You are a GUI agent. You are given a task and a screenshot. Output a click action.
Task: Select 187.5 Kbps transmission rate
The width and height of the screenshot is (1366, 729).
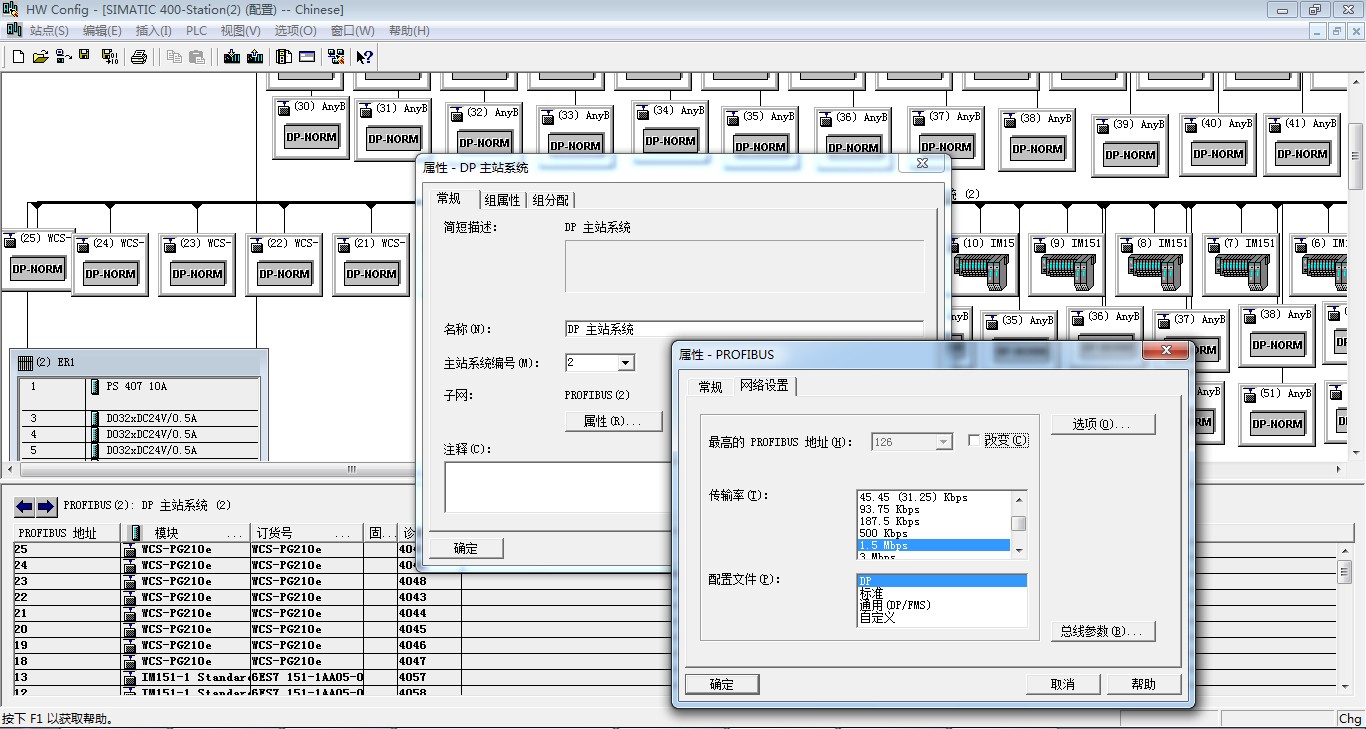coord(934,522)
